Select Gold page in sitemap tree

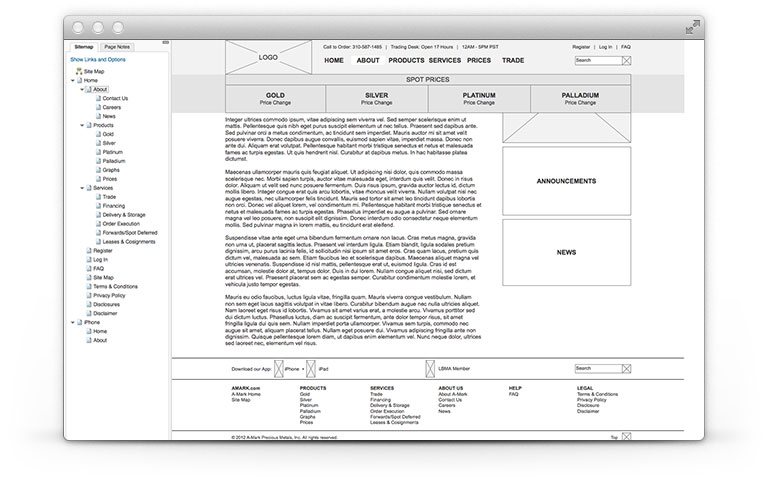(x=108, y=134)
